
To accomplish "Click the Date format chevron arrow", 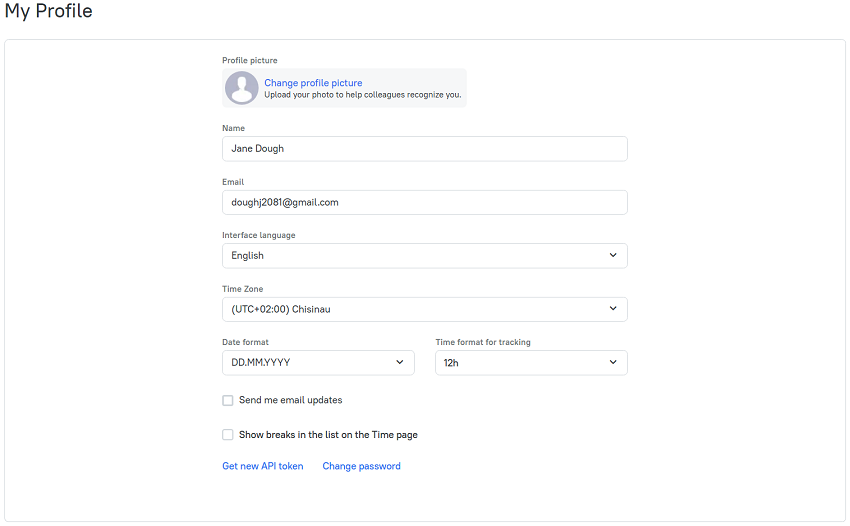I will [x=400, y=362].
